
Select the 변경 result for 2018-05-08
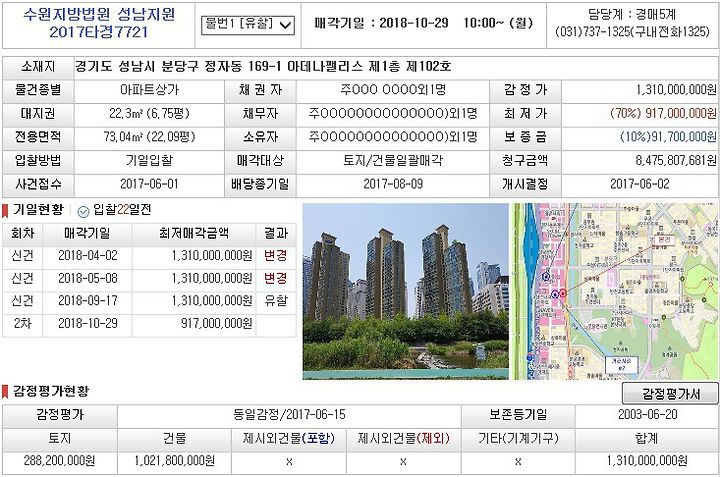pyautogui.click(x=276, y=278)
